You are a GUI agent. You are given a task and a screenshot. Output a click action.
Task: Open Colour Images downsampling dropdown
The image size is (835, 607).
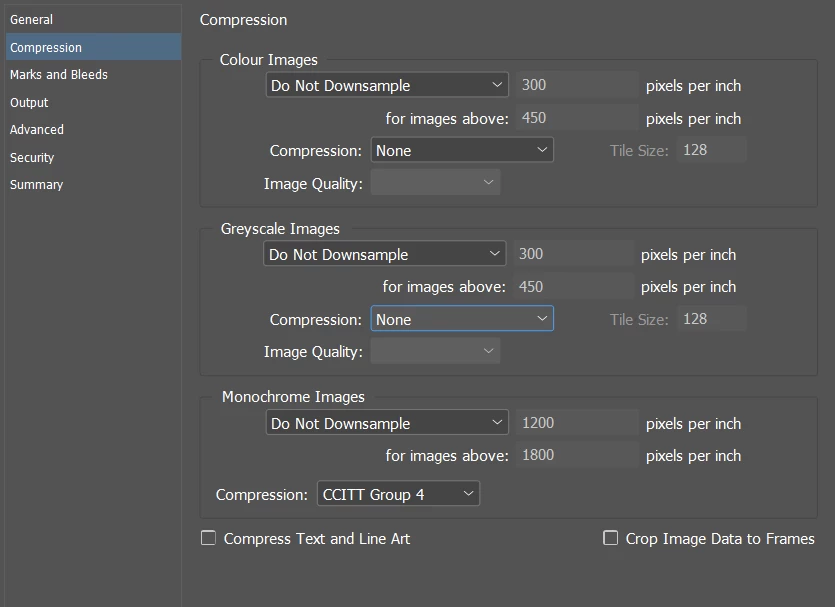pyautogui.click(x=387, y=86)
